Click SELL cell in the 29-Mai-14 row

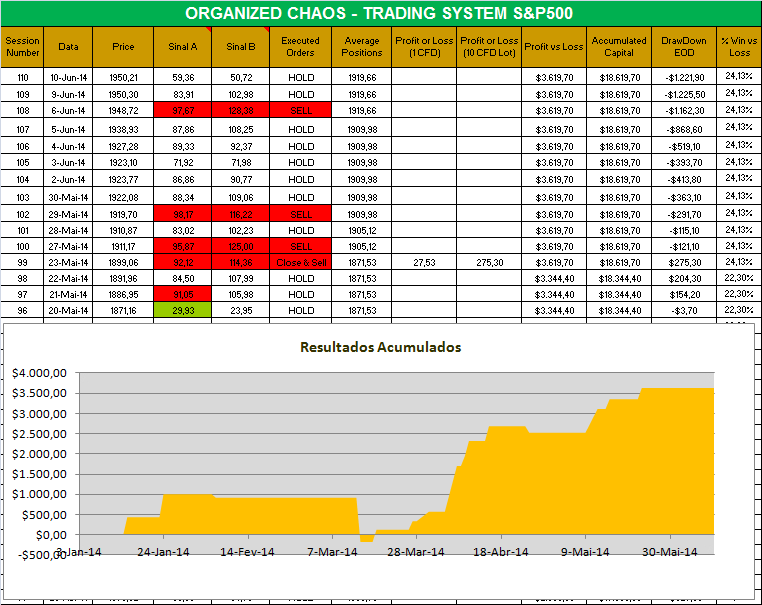300,214
